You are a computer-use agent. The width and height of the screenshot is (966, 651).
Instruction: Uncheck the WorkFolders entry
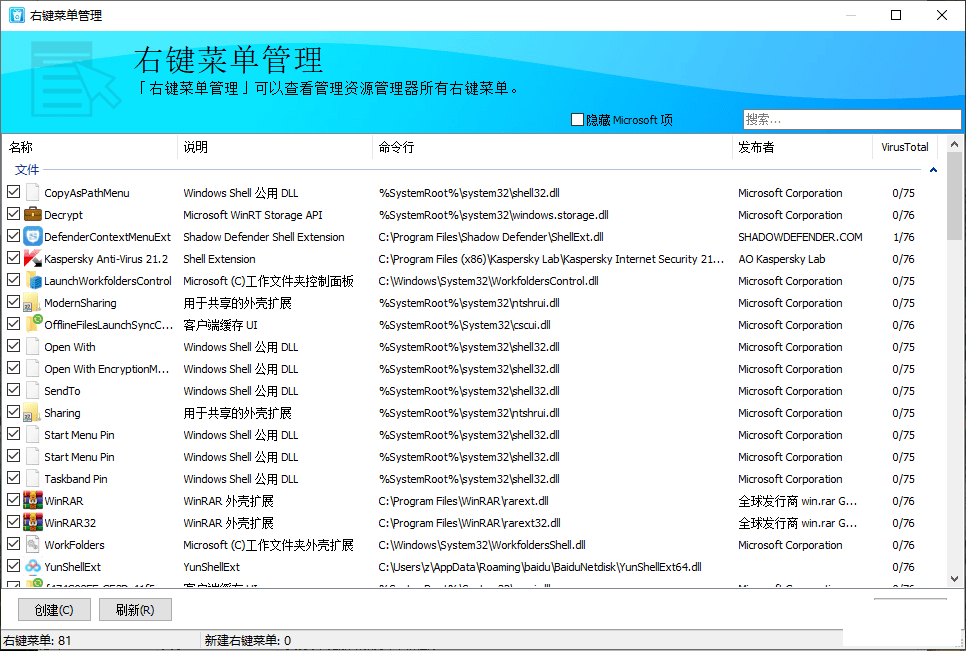click(x=14, y=544)
